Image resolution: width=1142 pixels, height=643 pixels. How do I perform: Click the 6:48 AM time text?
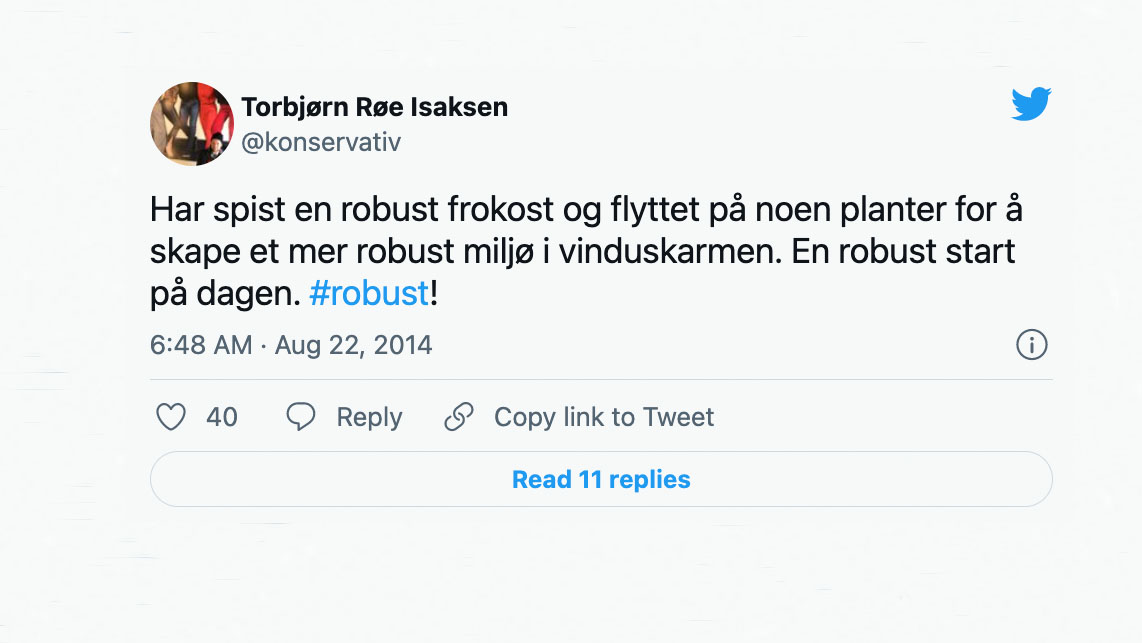point(201,346)
